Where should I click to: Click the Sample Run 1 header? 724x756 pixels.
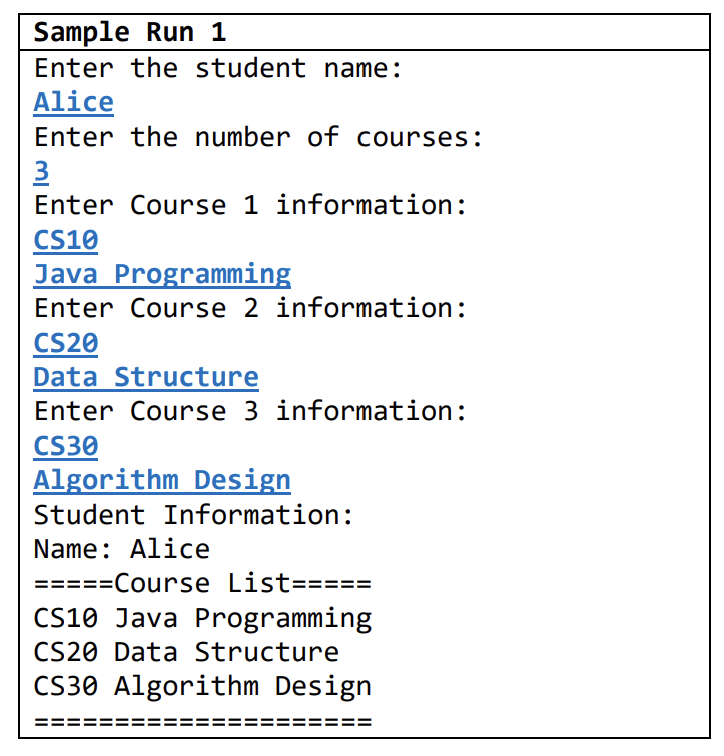coord(130,32)
